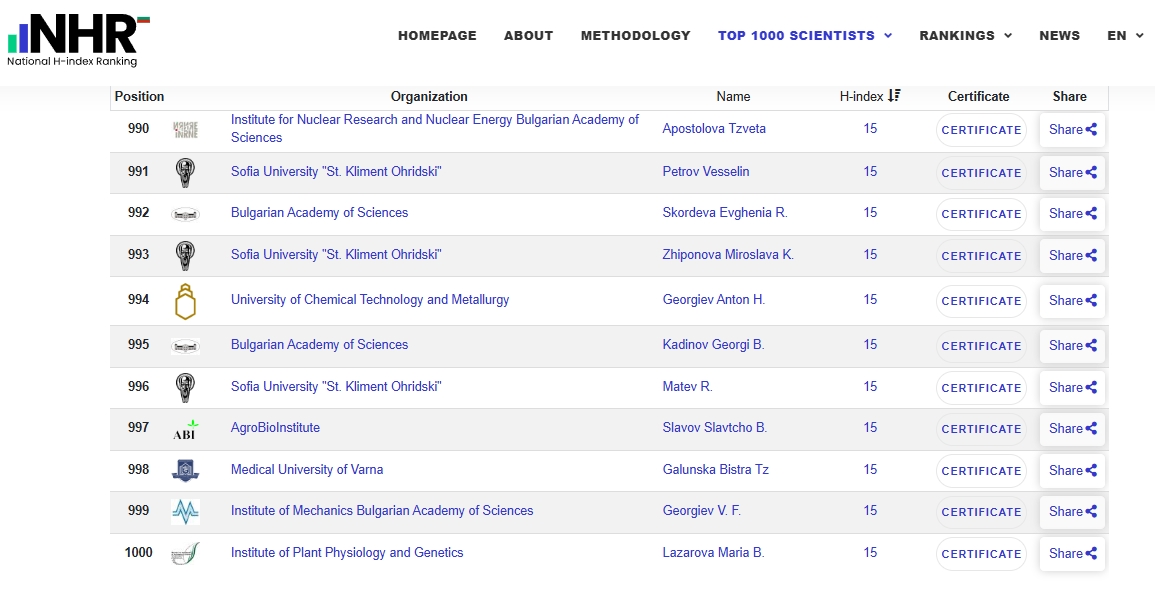Click the NHR National H-index Ranking logo
This screenshot has height=590, width=1155.
coord(78,40)
